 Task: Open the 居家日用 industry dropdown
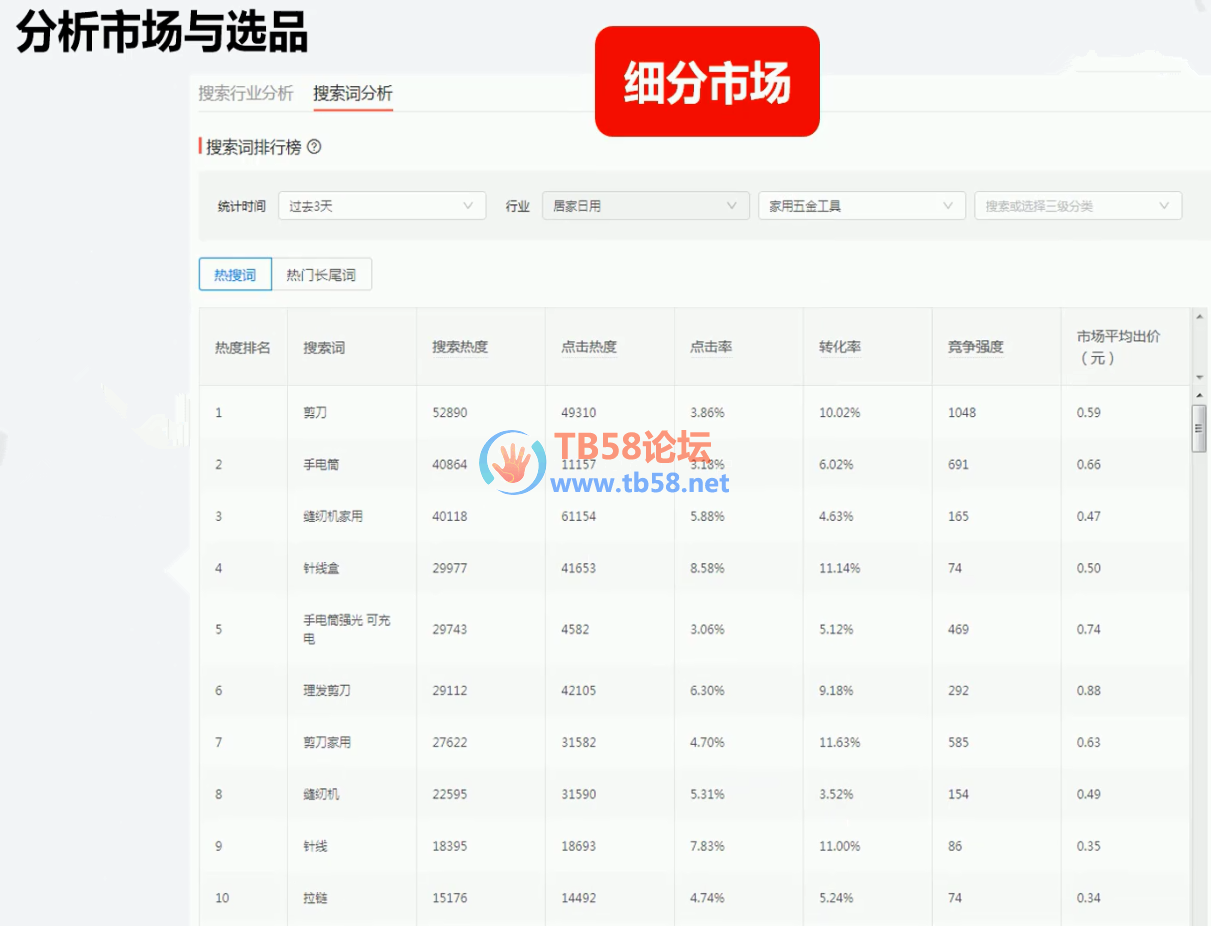645,206
